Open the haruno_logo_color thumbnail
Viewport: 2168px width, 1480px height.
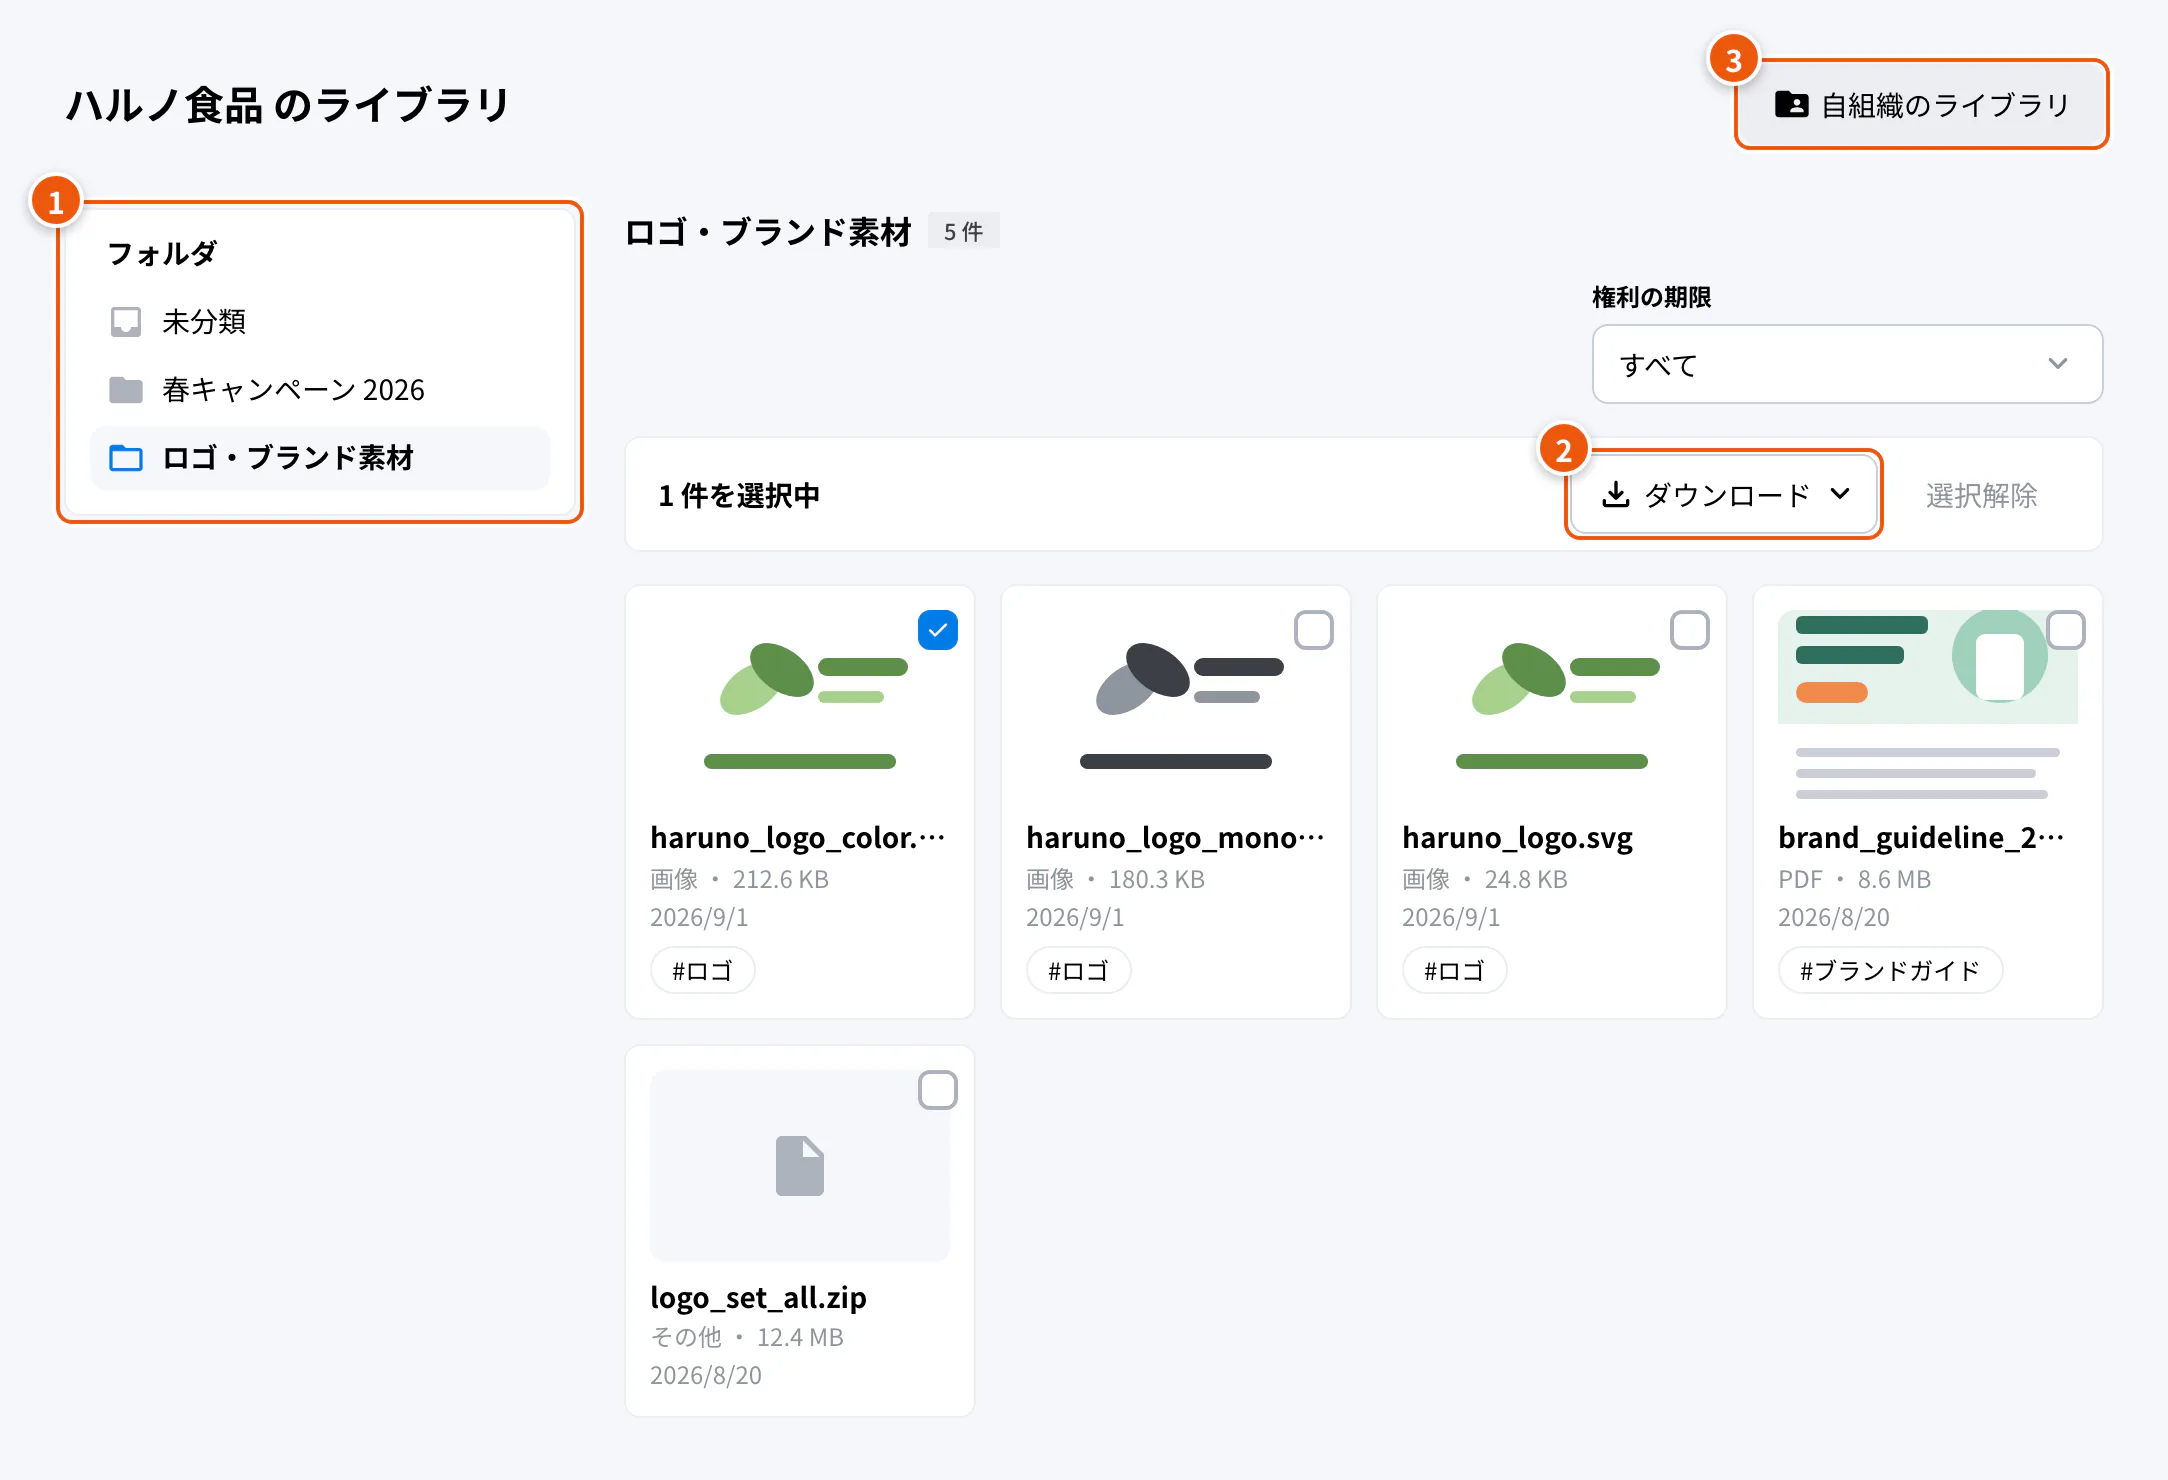click(x=800, y=705)
